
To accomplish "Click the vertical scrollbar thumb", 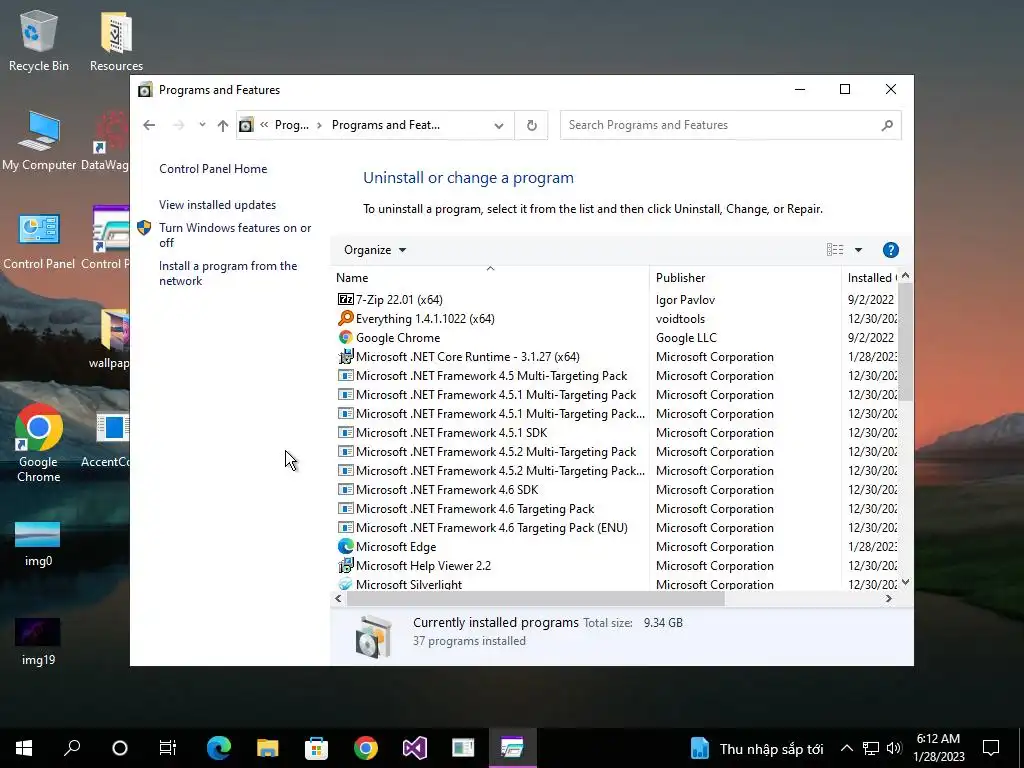I will (x=905, y=342).
